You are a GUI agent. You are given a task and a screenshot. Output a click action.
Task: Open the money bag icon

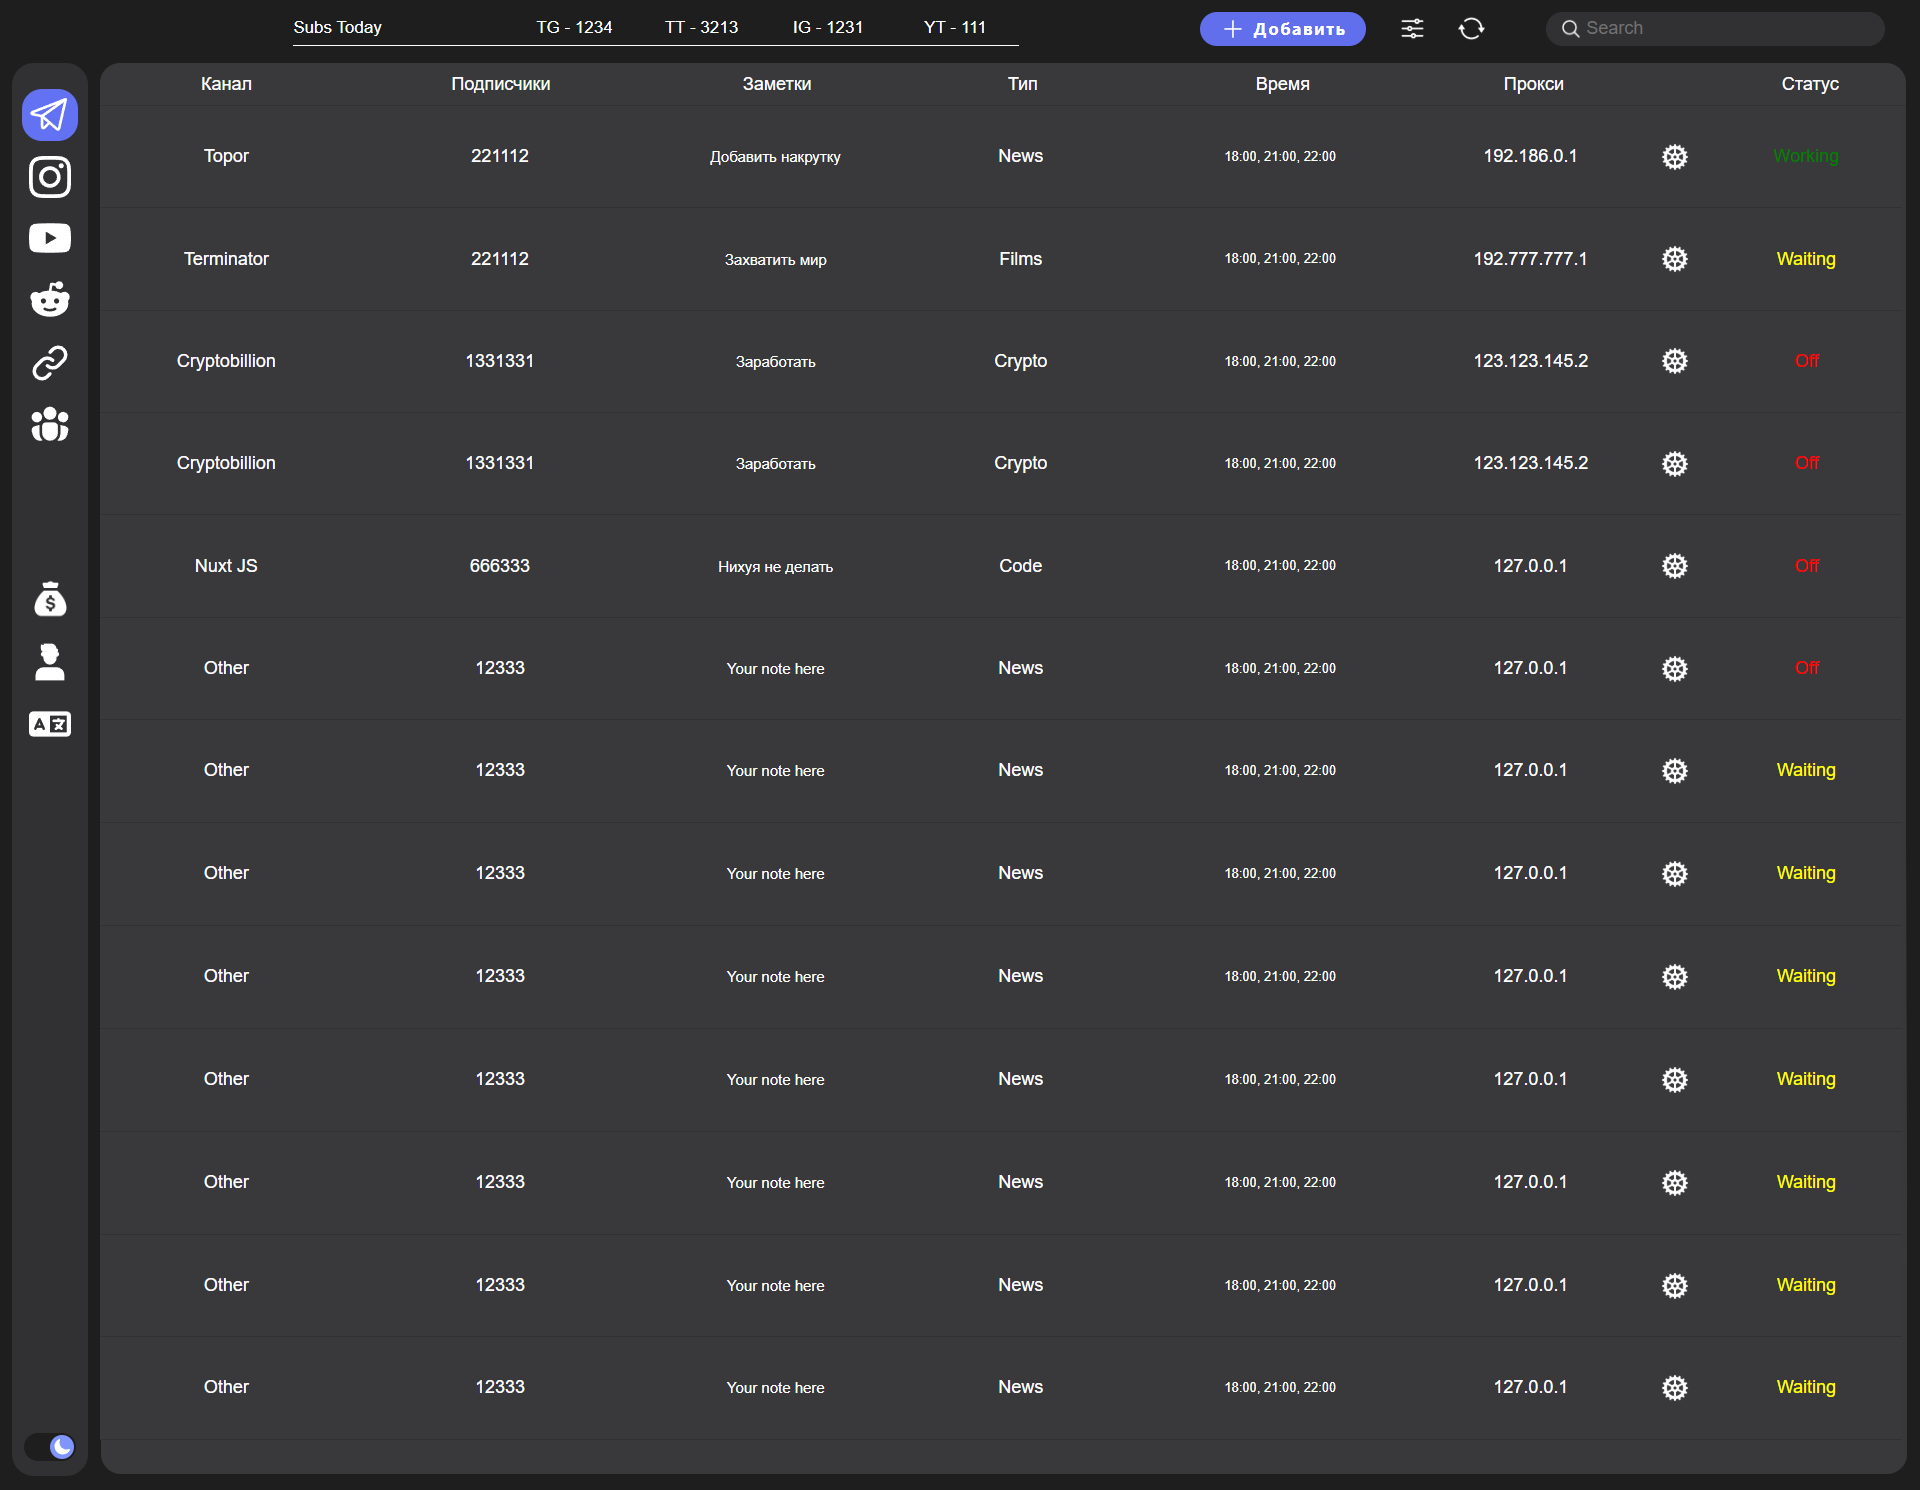(50, 600)
